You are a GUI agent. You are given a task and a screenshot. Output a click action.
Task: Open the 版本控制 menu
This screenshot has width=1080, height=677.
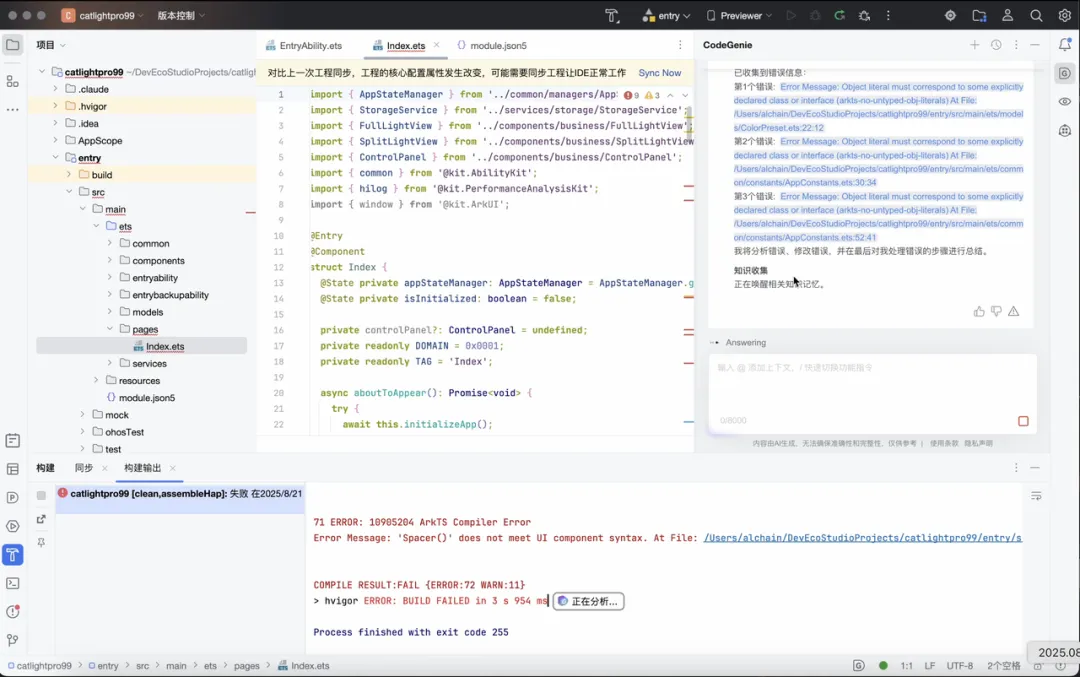coord(180,16)
